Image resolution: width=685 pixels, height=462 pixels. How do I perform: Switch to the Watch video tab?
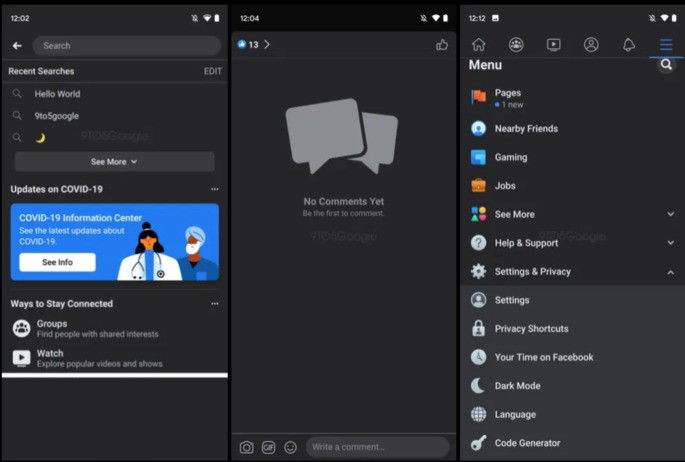point(554,44)
